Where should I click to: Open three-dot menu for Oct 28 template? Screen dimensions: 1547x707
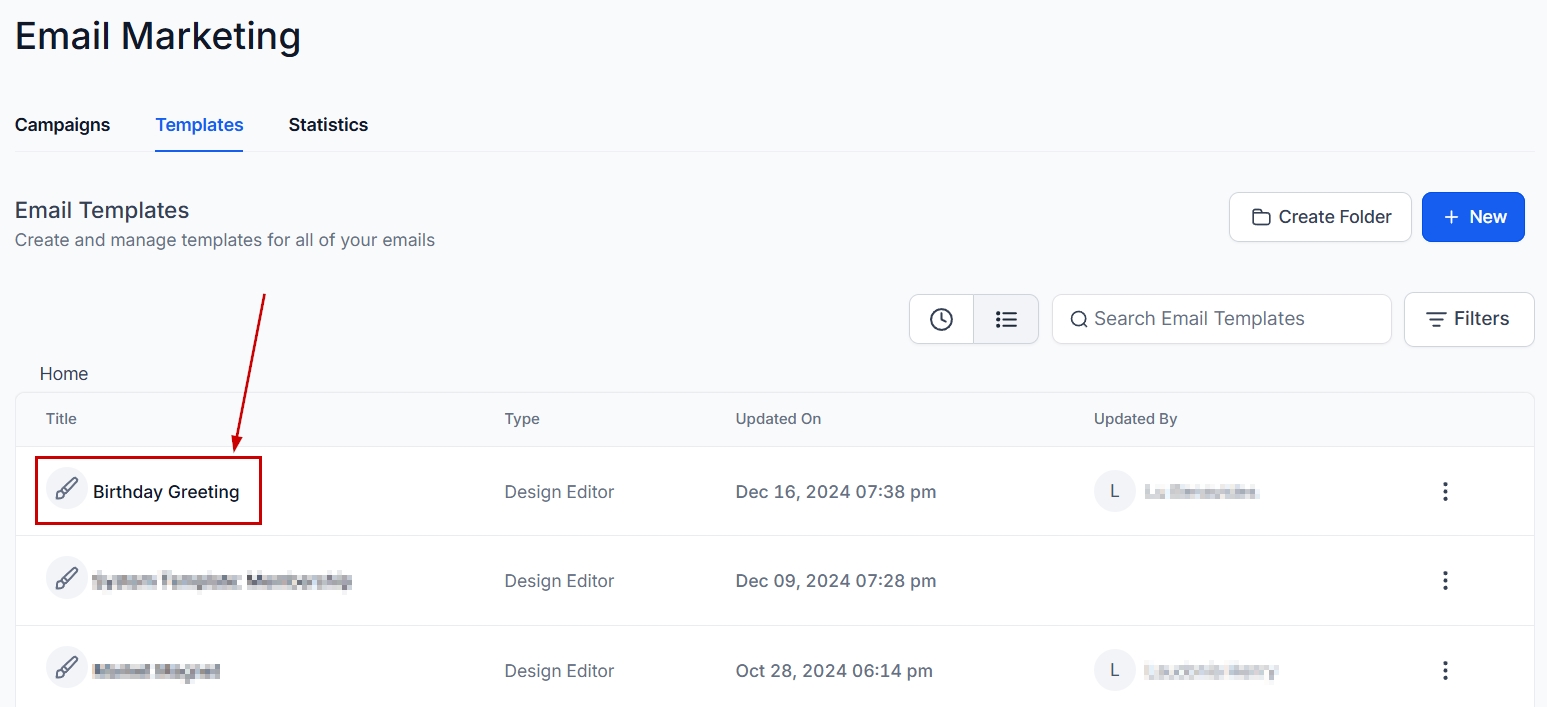(1444, 670)
